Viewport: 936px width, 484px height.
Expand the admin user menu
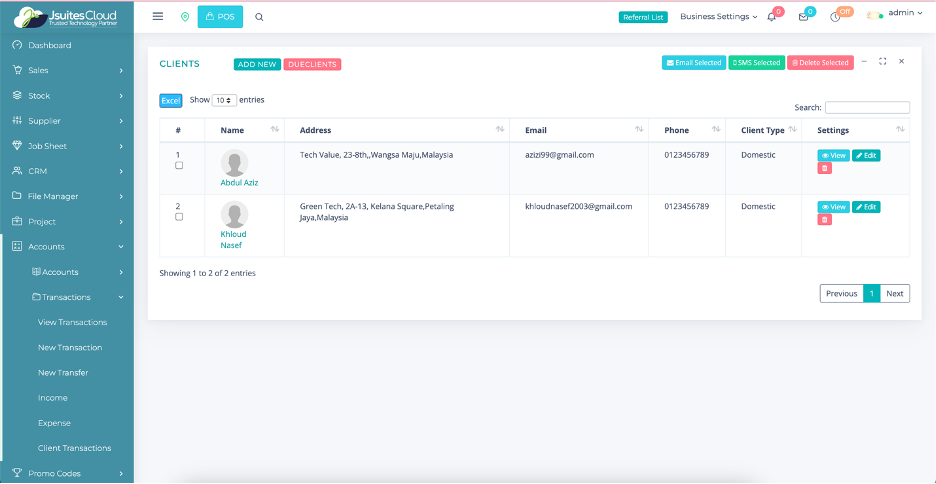pyautogui.click(x=904, y=13)
